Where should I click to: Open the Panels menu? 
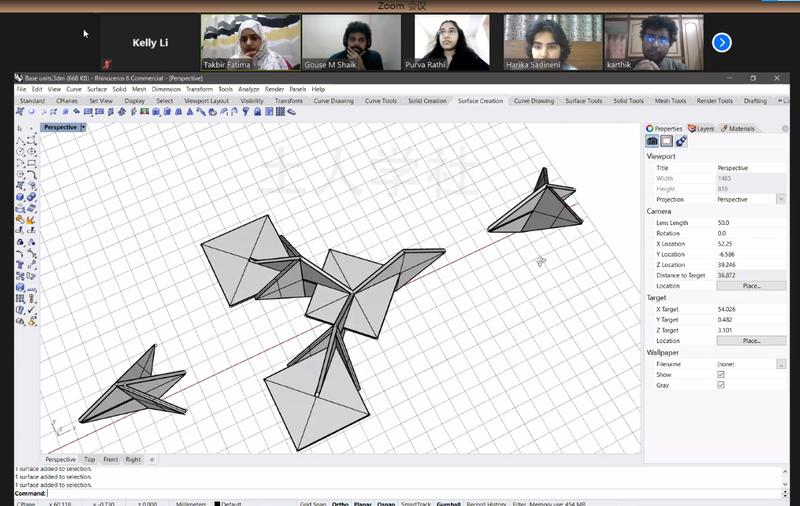[x=297, y=89]
